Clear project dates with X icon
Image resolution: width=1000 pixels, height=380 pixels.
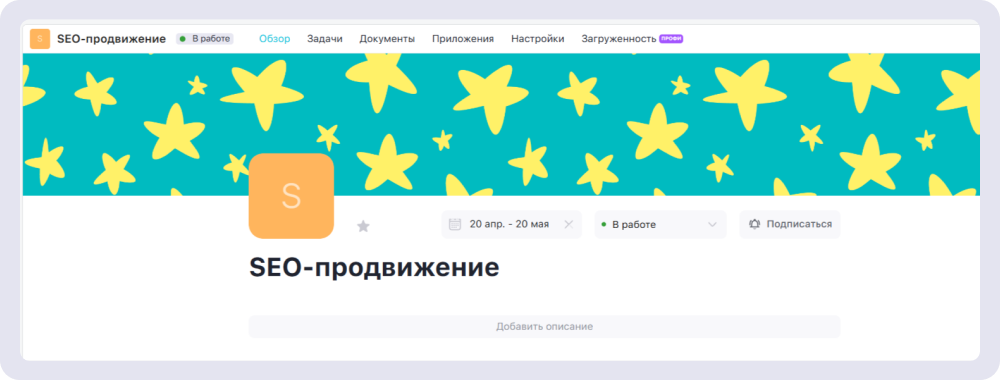pyautogui.click(x=569, y=224)
